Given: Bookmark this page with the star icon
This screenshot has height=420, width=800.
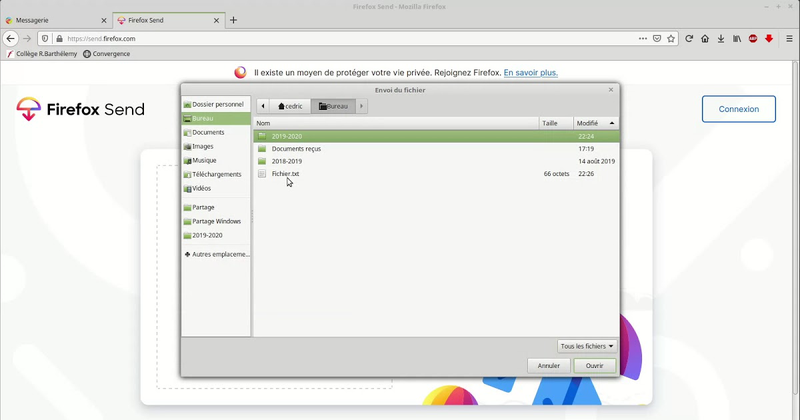Looking at the screenshot, I should pos(672,39).
